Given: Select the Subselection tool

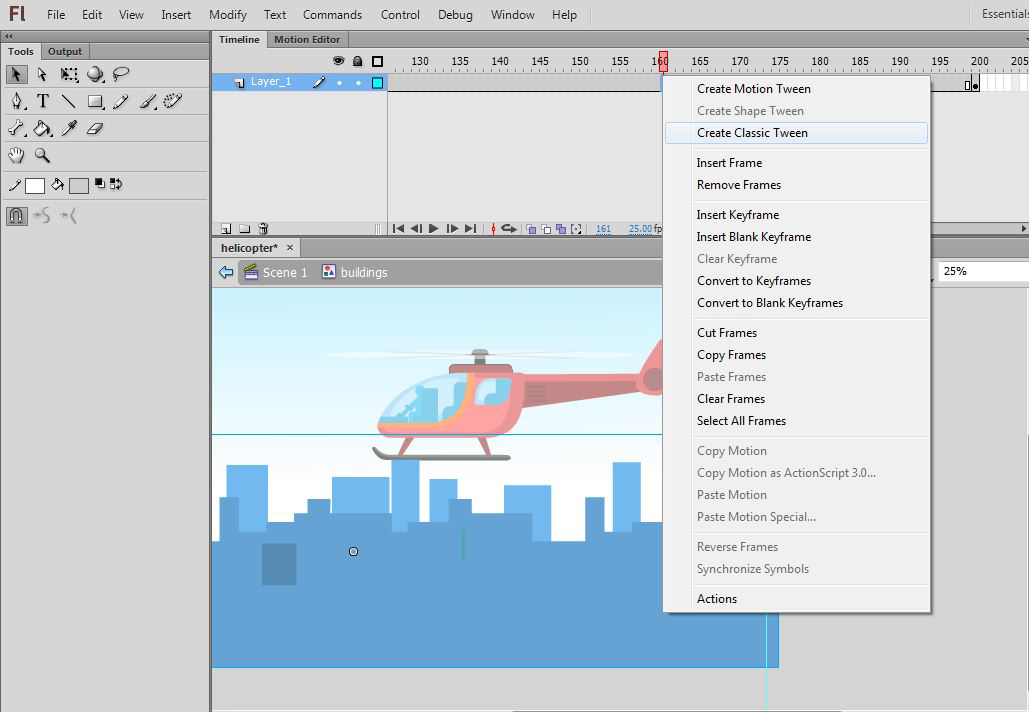Looking at the screenshot, I should tap(43, 75).
